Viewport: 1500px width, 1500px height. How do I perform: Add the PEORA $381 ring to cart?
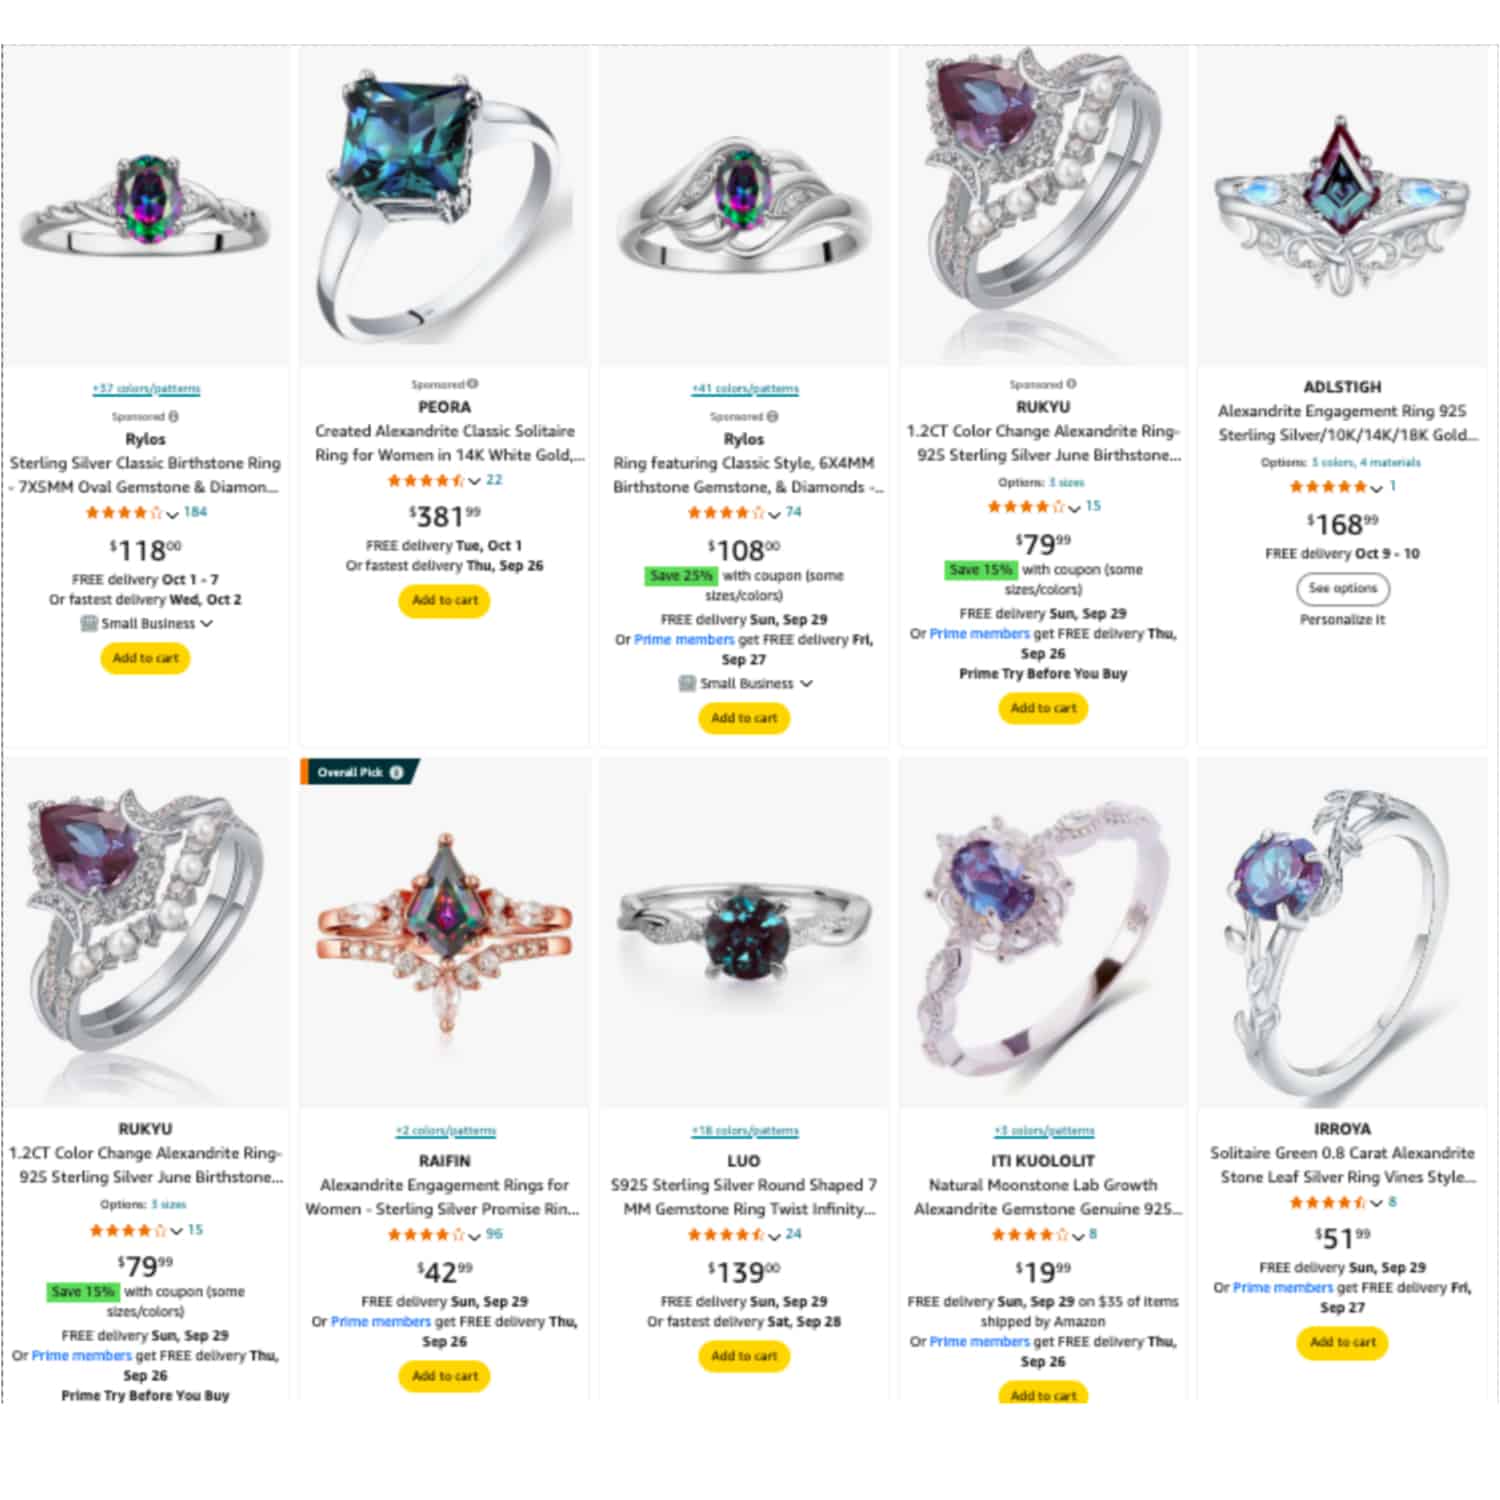[445, 600]
